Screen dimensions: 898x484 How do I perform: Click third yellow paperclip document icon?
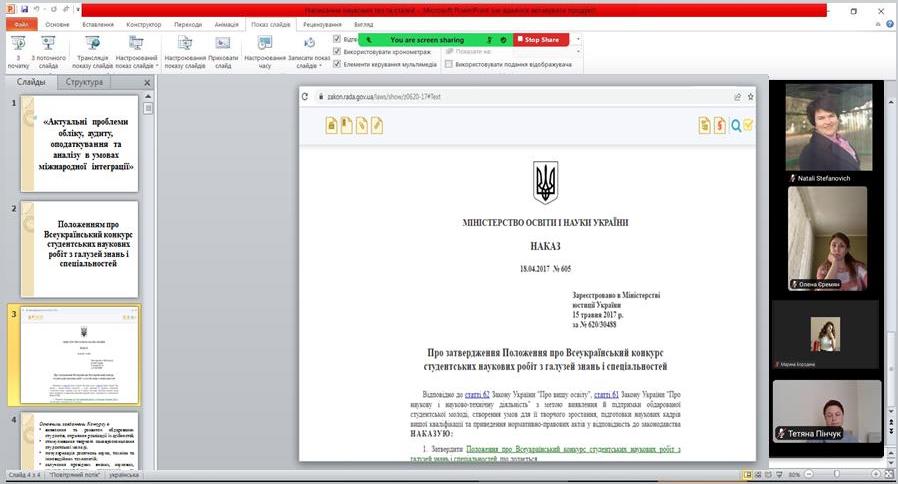click(361, 125)
